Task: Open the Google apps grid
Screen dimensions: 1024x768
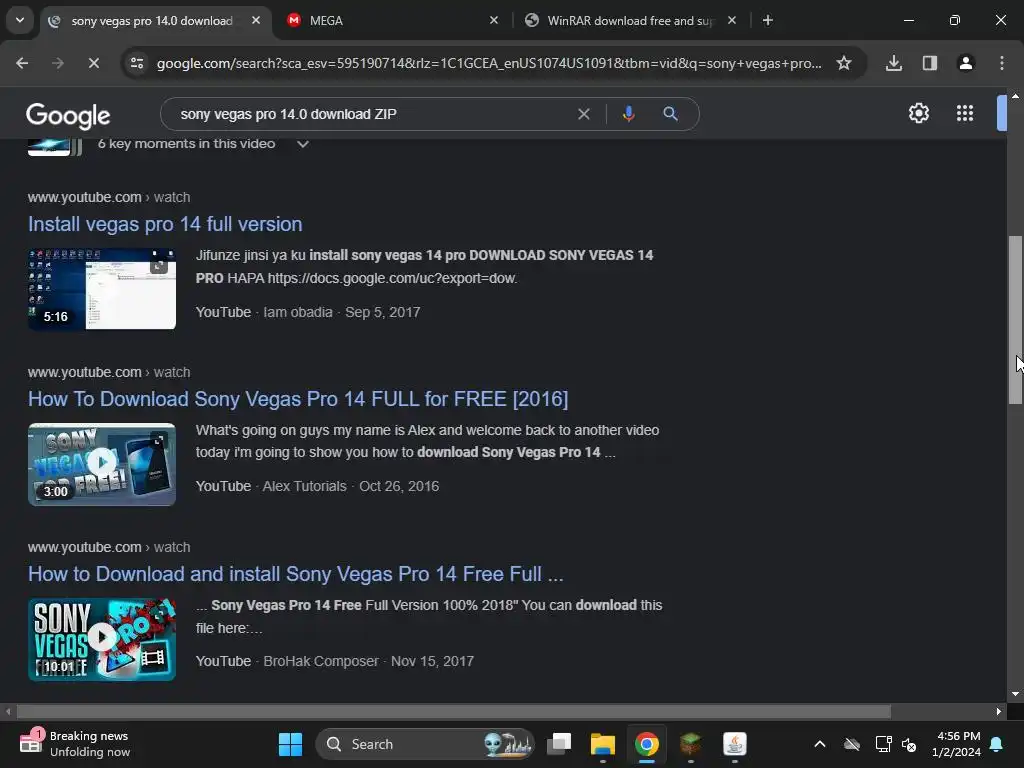Action: tap(965, 113)
